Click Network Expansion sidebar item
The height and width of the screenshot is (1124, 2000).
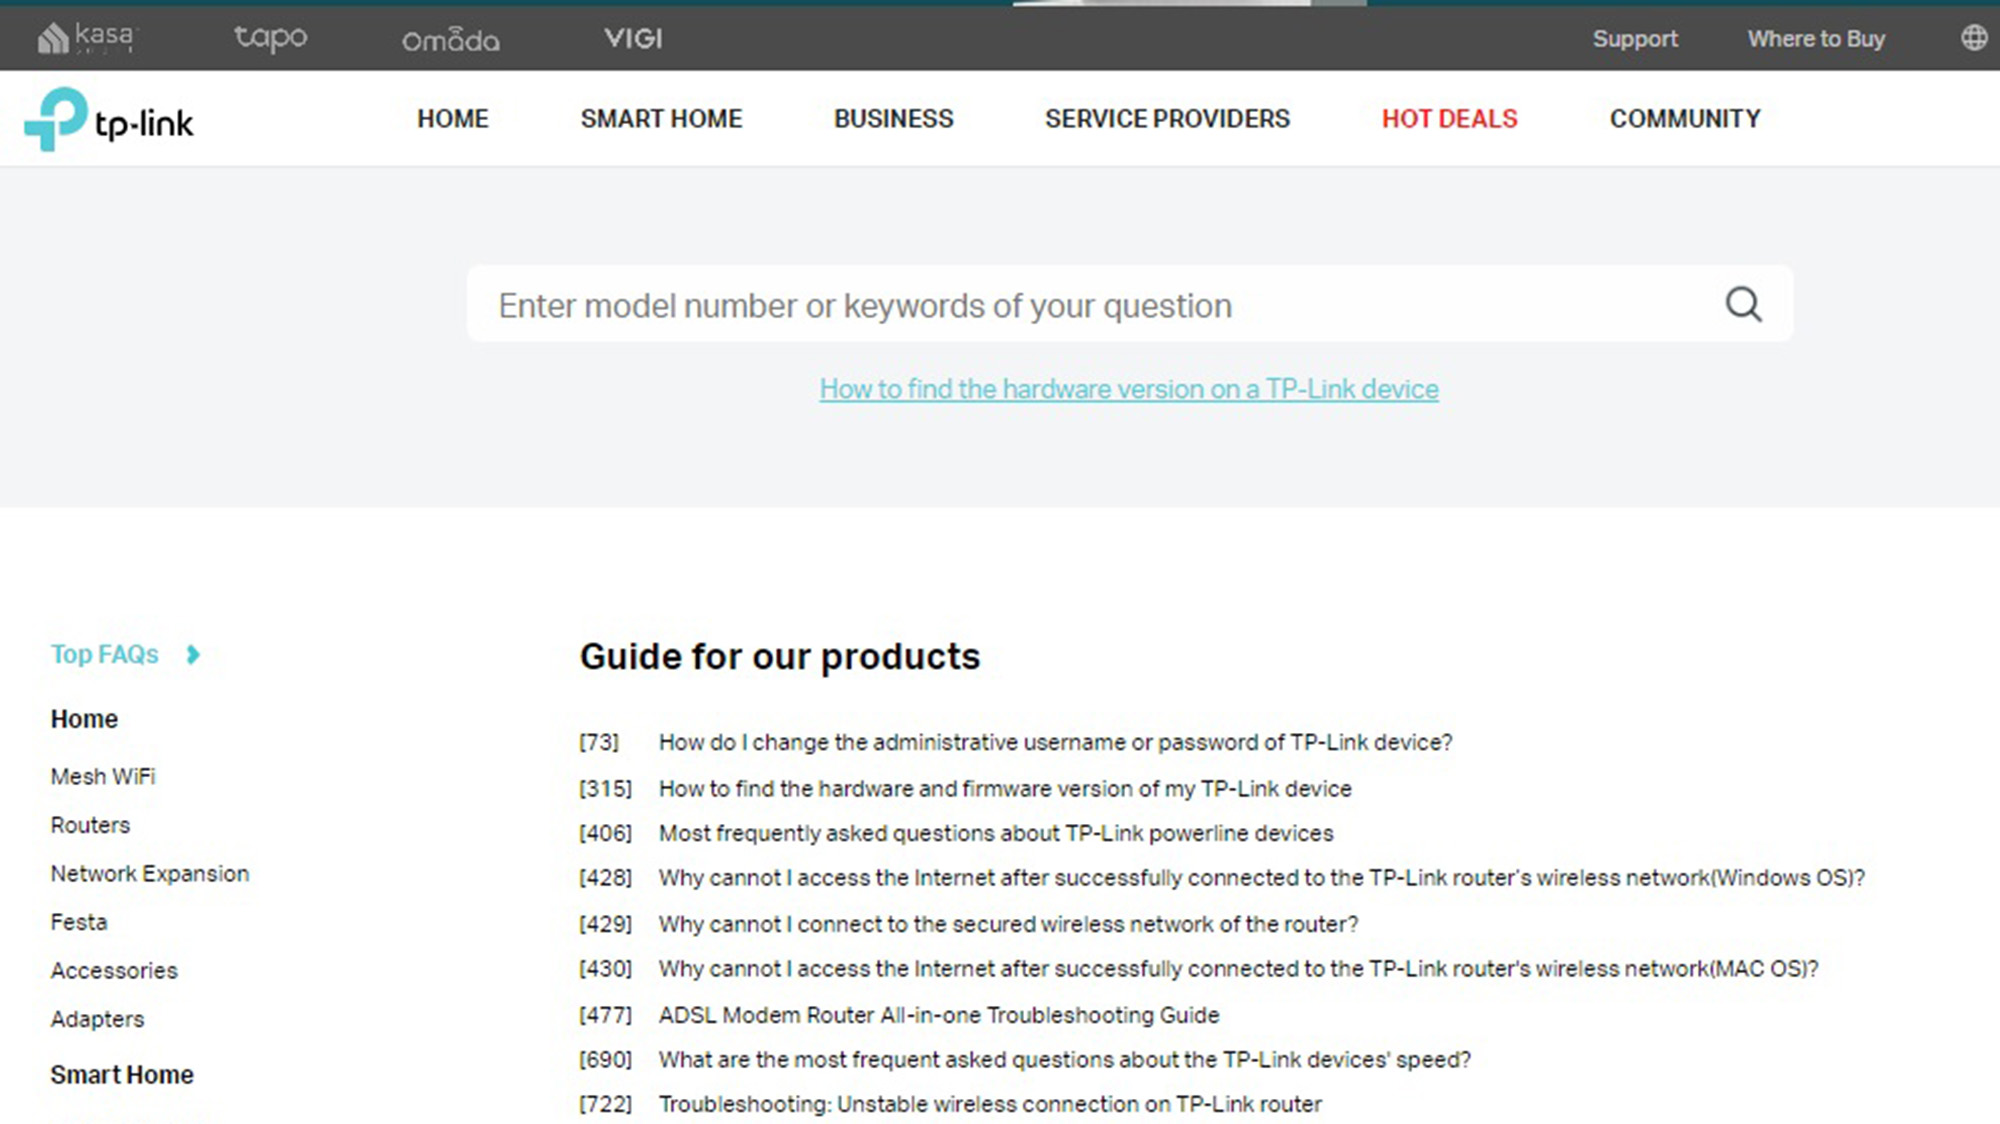pos(150,873)
